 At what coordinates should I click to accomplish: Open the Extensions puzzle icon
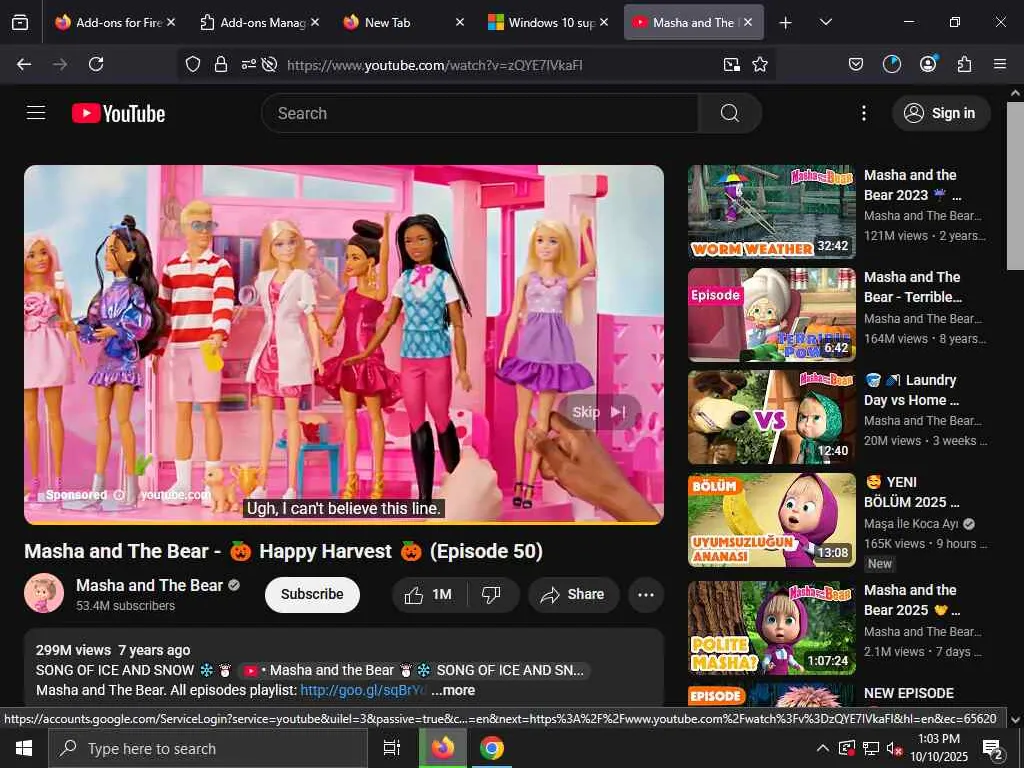point(964,64)
